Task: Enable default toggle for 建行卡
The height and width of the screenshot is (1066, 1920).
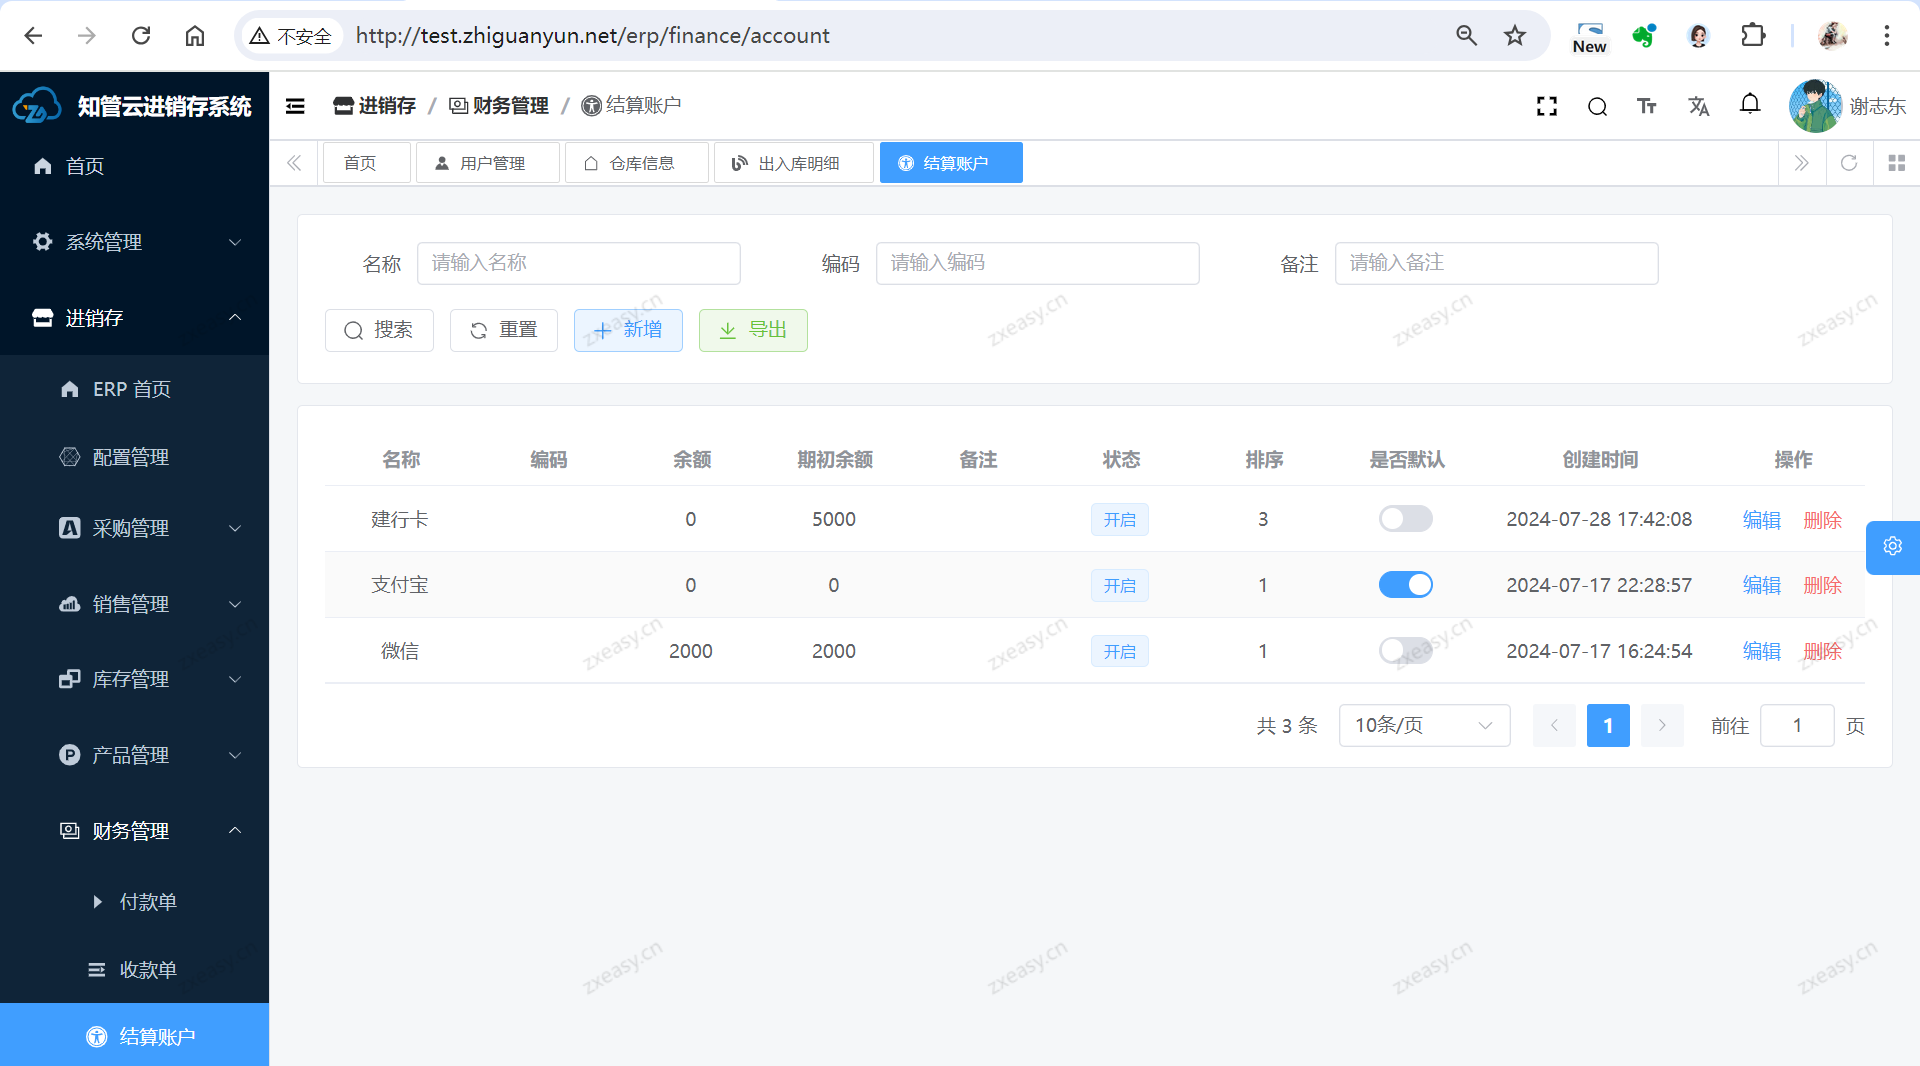Action: [1405, 519]
